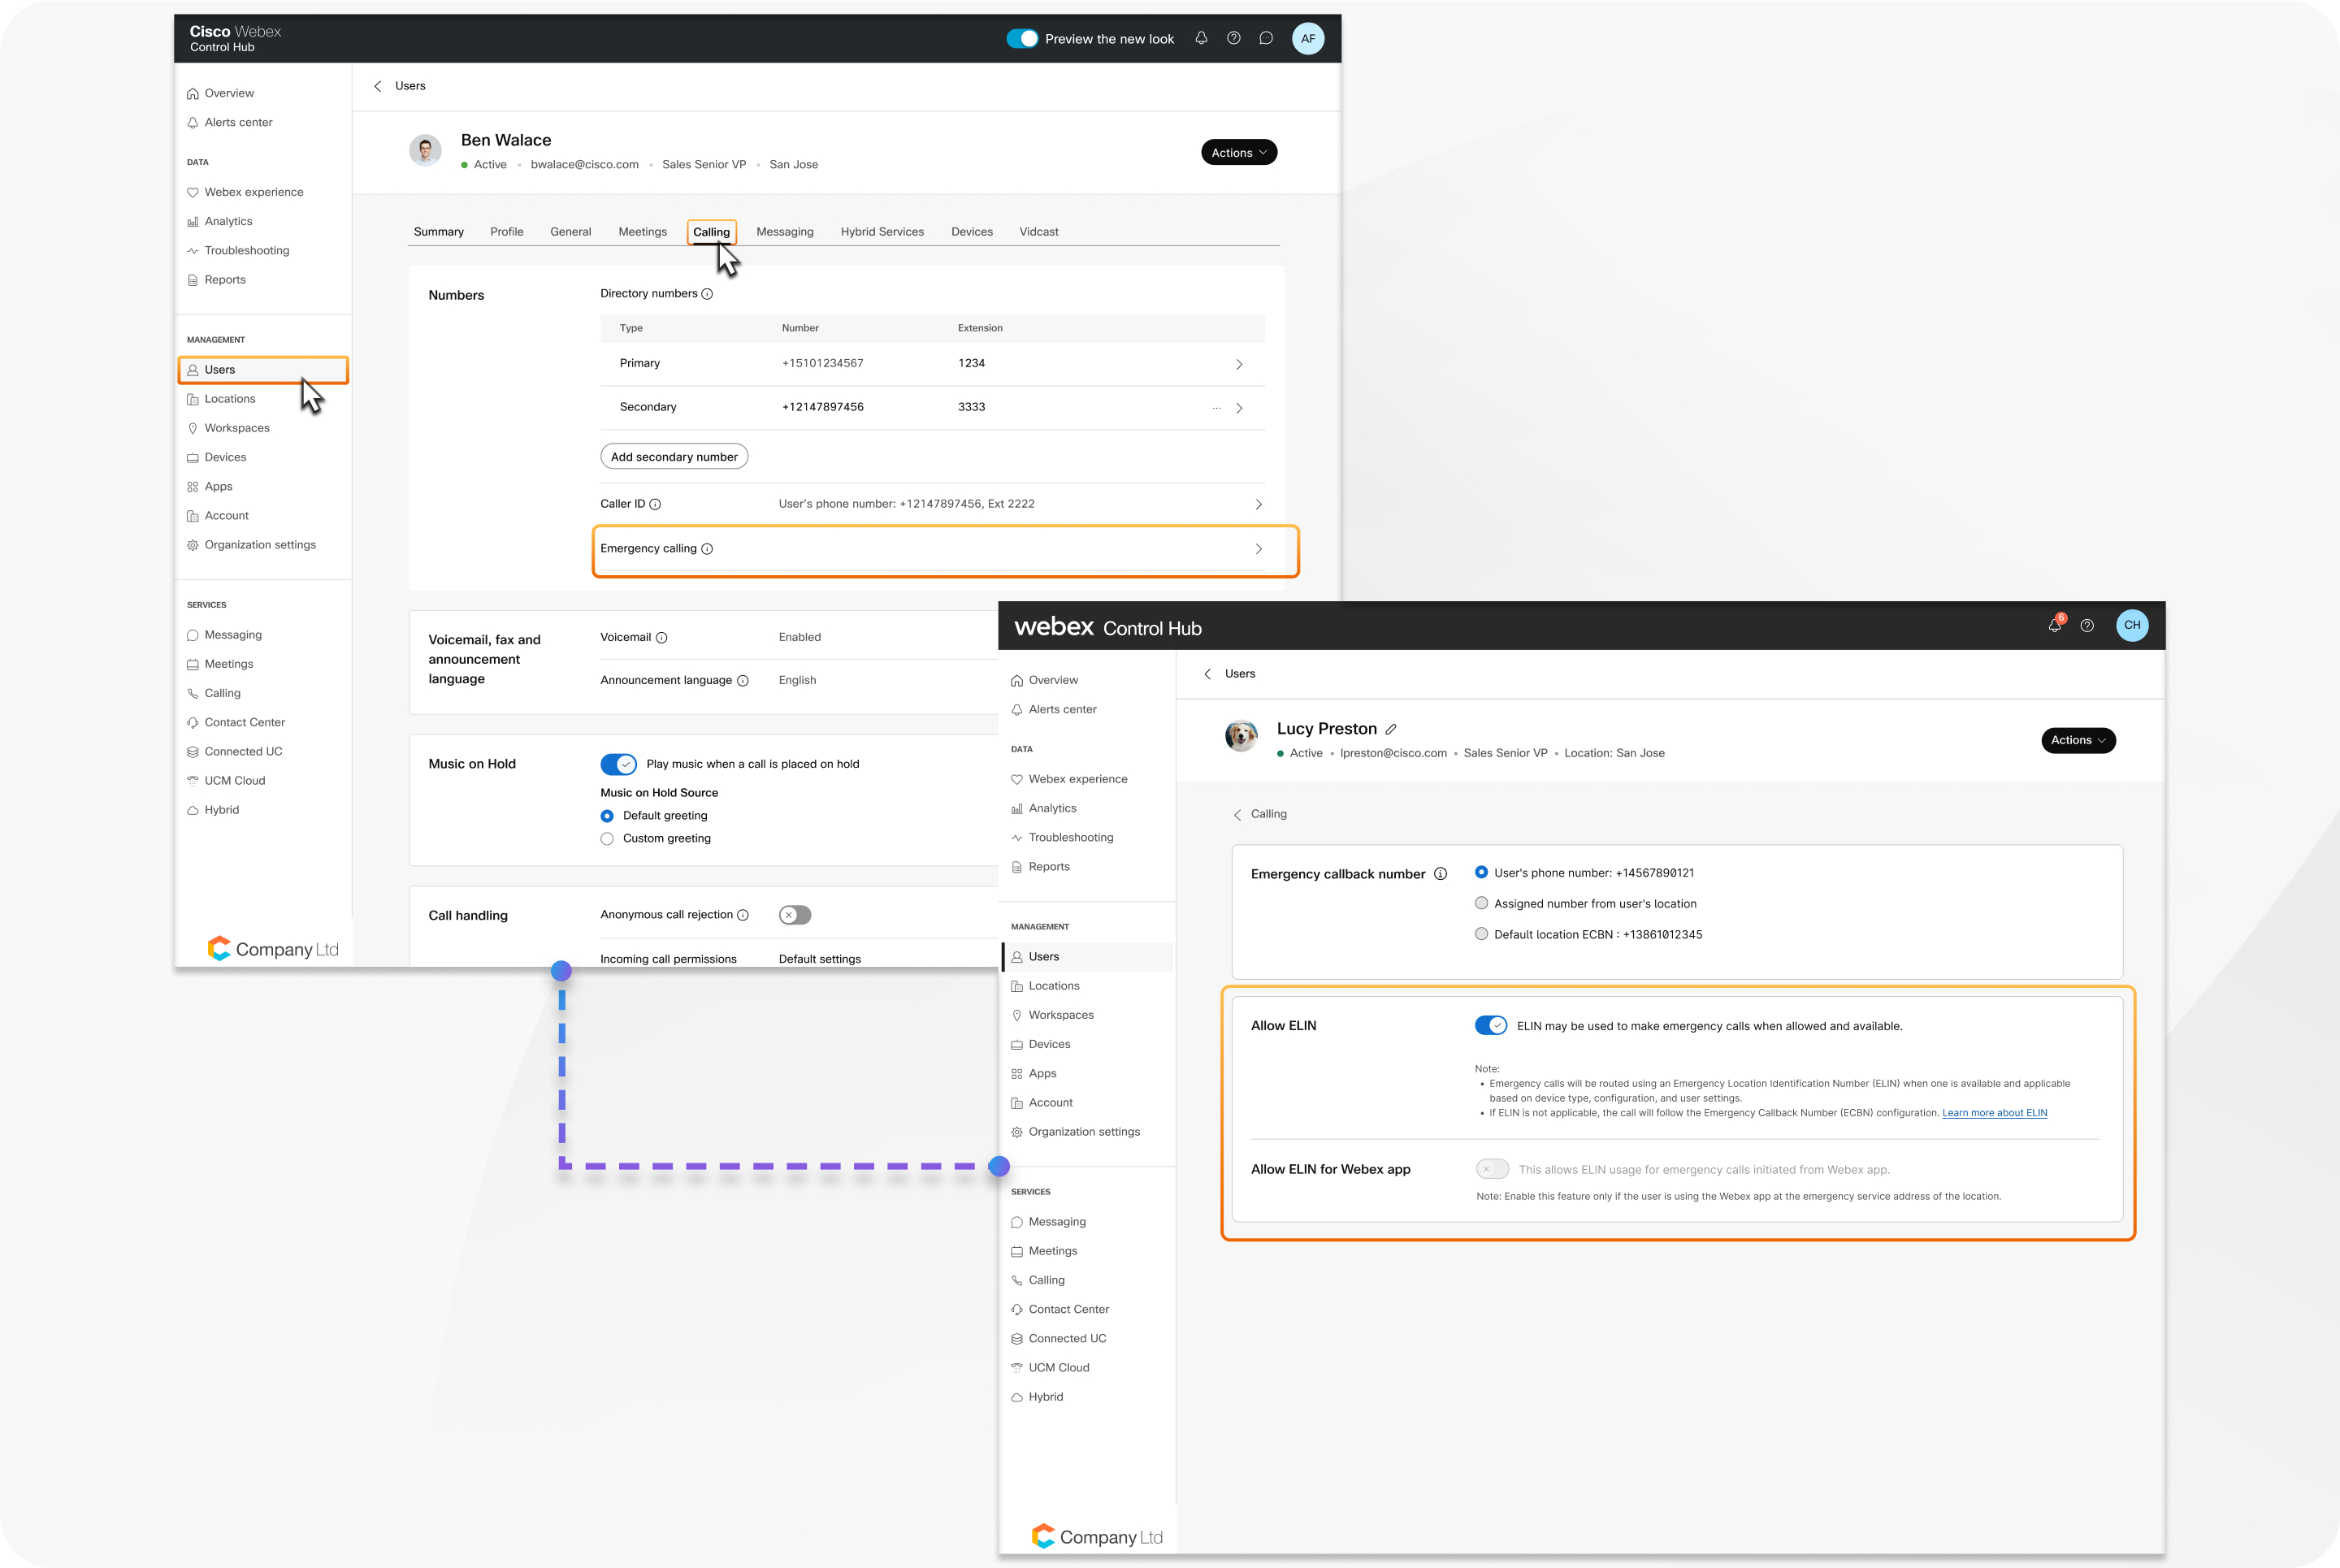Click the edit pencil beside Lucy Preston
The width and height of the screenshot is (2340, 1568).
pyautogui.click(x=1392, y=728)
